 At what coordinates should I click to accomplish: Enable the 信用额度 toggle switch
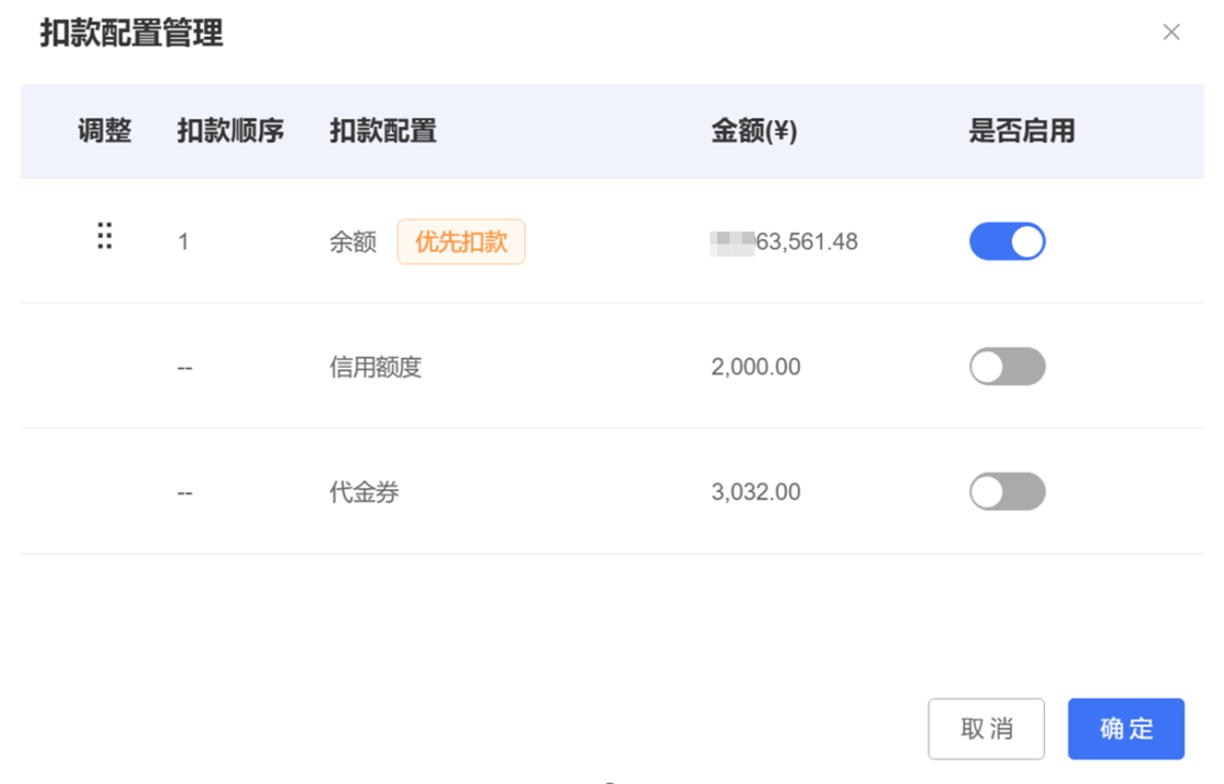(x=1007, y=367)
